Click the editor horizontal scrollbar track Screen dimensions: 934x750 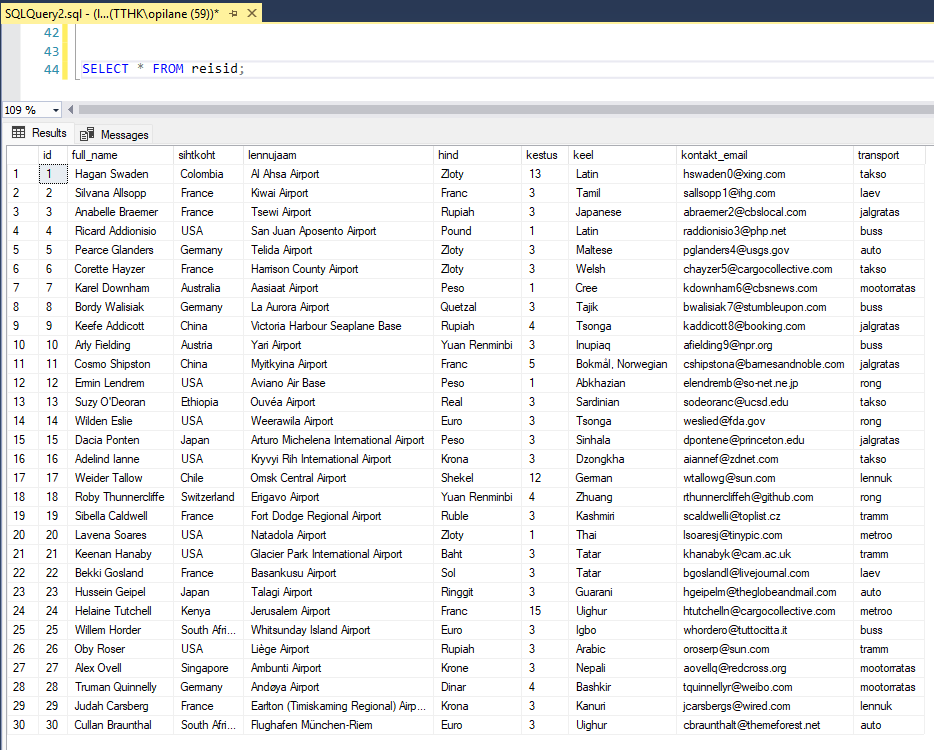(x=500, y=110)
